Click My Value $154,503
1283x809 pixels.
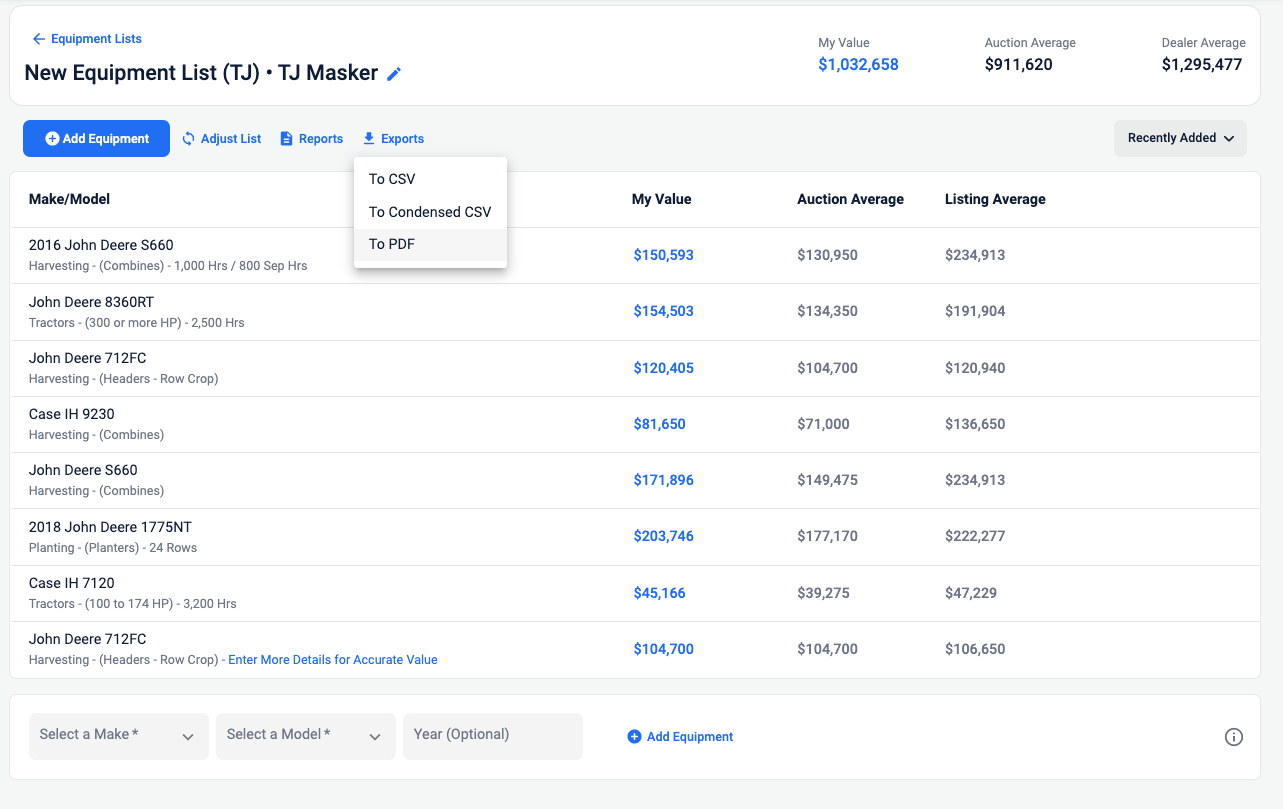(x=663, y=311)
